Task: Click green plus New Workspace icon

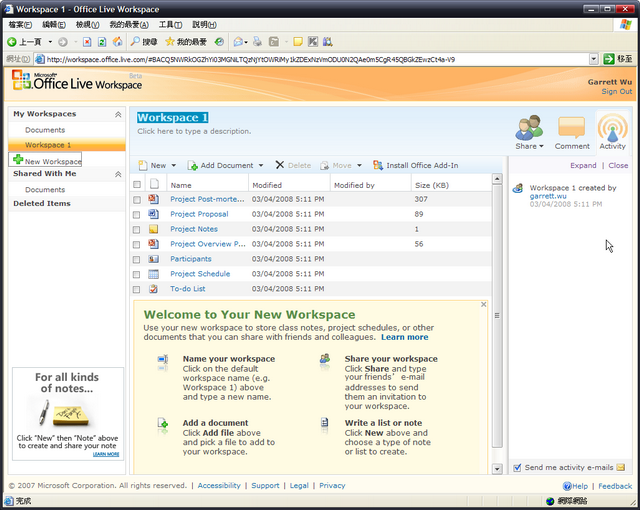Action: click(18, 159)
